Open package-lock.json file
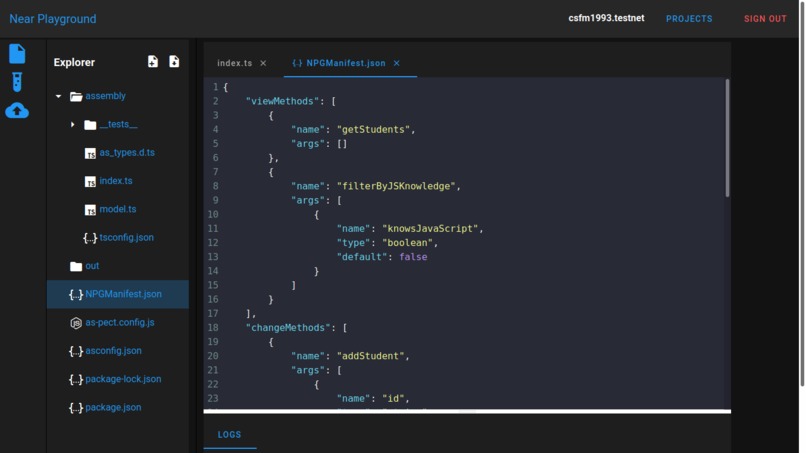 (123, 379)
